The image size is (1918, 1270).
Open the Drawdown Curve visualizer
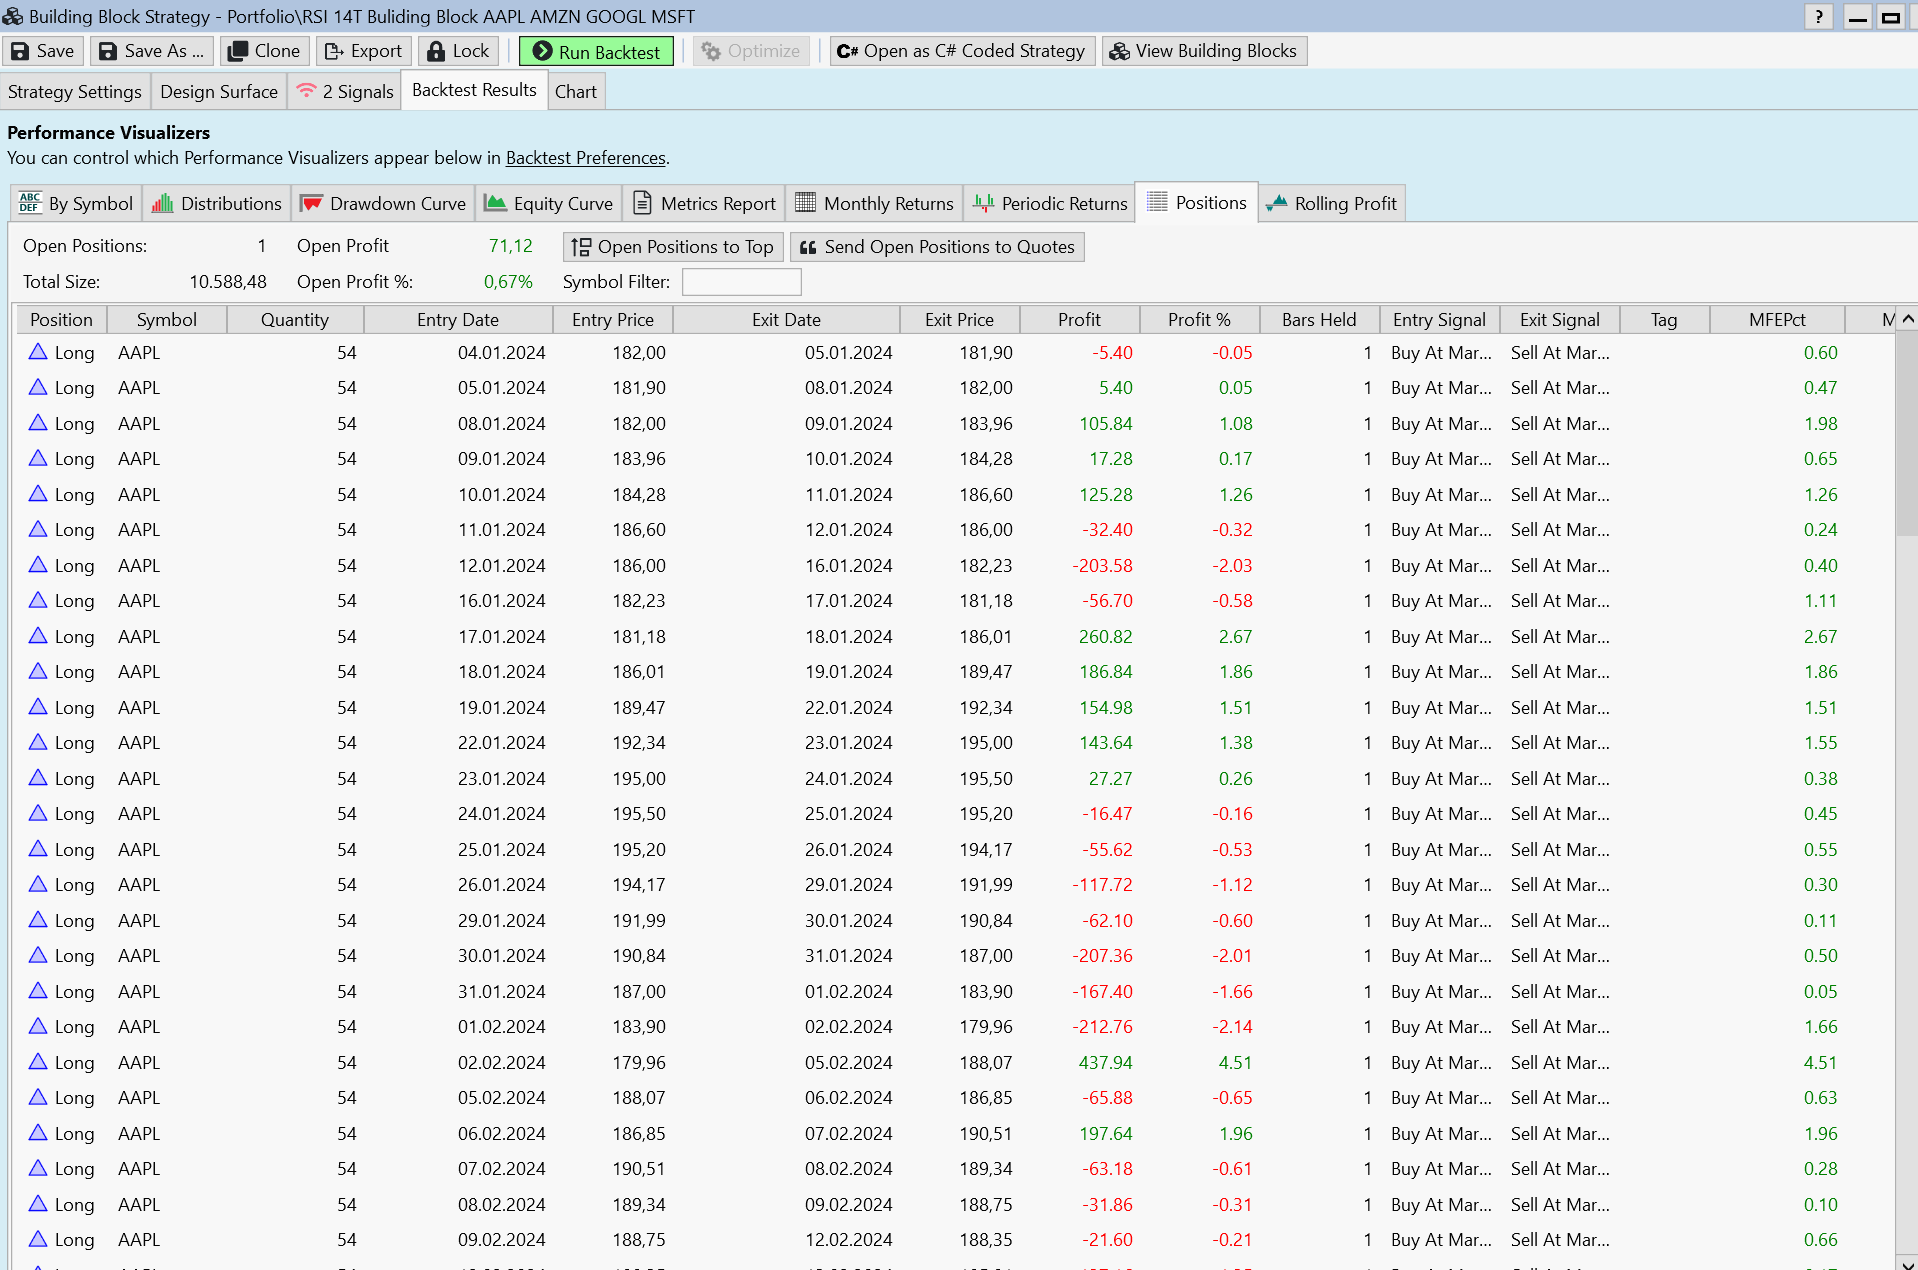pyautogui.click(x=384, y=203)
